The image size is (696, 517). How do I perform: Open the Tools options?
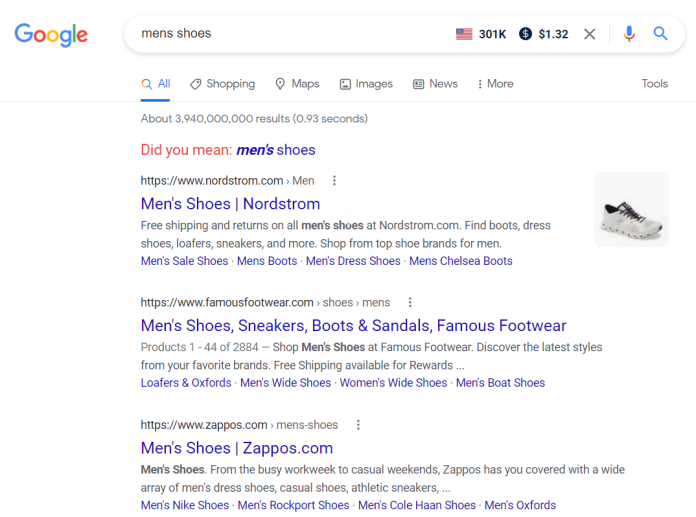pyautogui.click(x=654, y=84)
